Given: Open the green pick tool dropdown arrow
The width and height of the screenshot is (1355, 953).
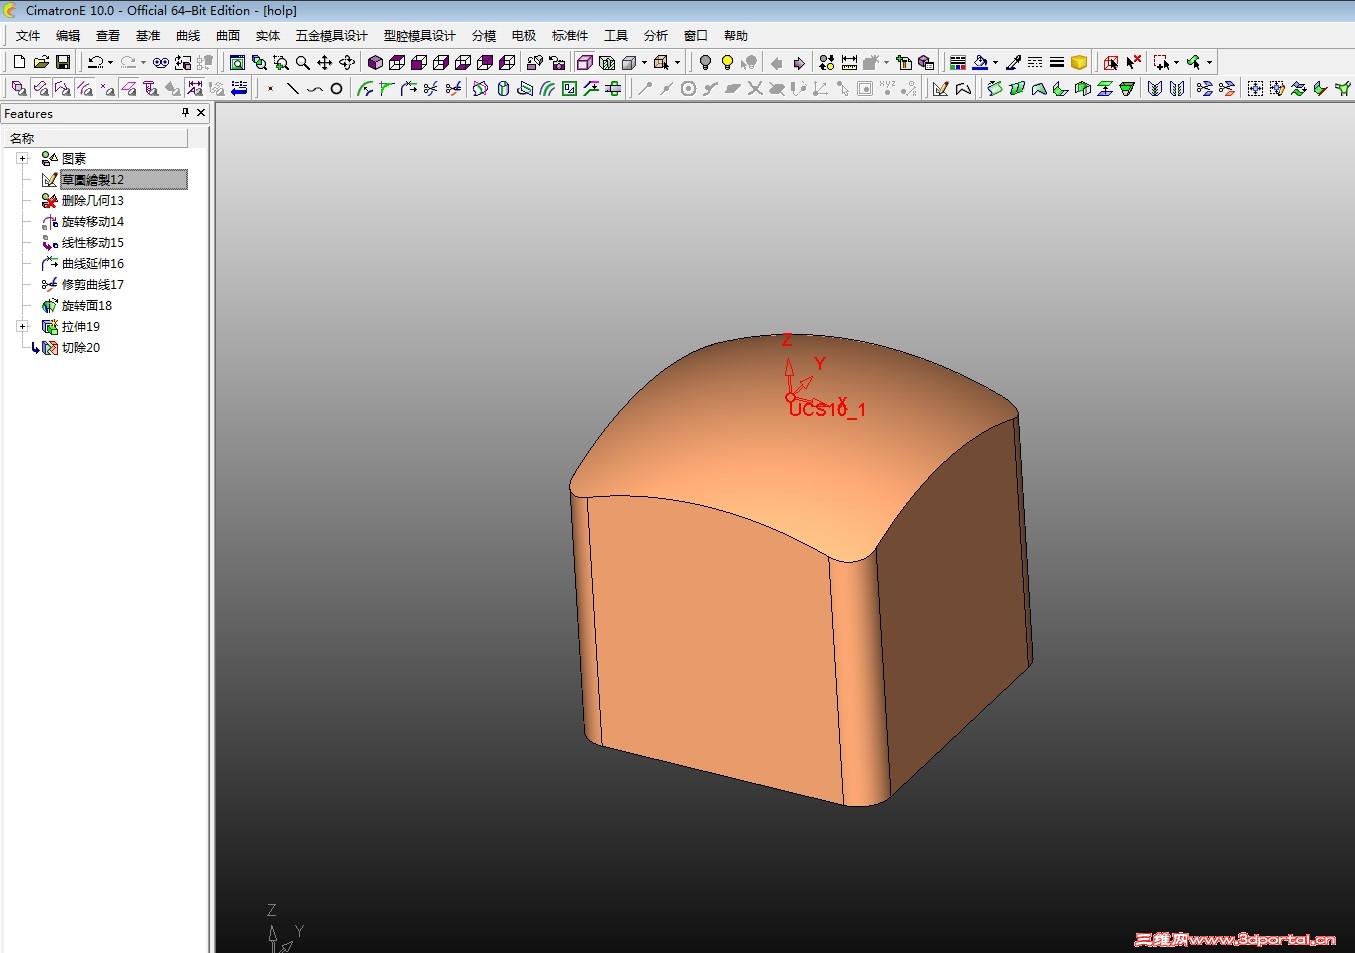Looking at the screenshot, I should [1209, 62].
